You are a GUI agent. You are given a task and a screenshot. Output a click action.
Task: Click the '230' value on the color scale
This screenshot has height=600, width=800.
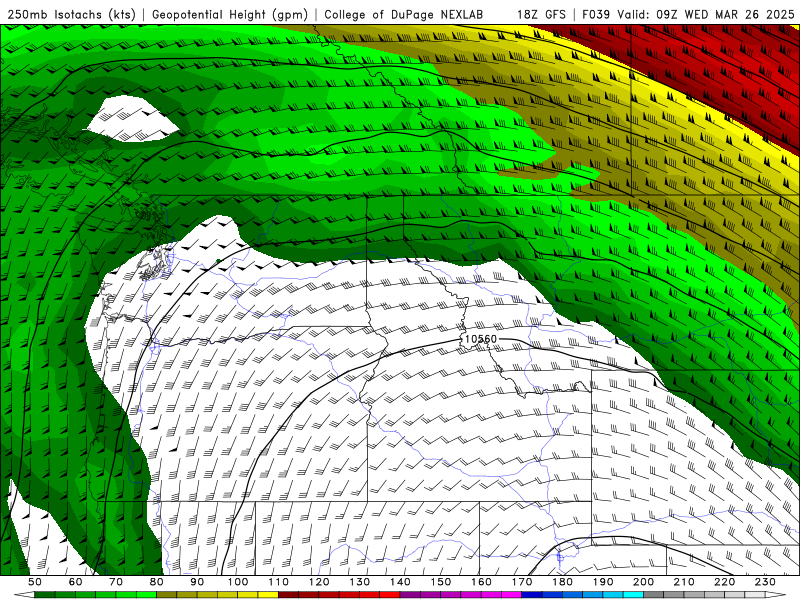tap(765, 582)
